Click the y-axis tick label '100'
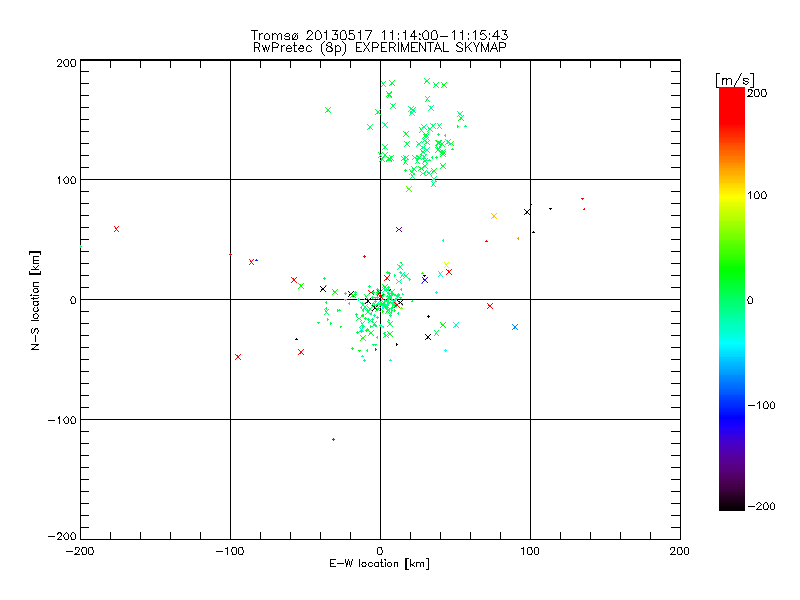 [66, 180]
